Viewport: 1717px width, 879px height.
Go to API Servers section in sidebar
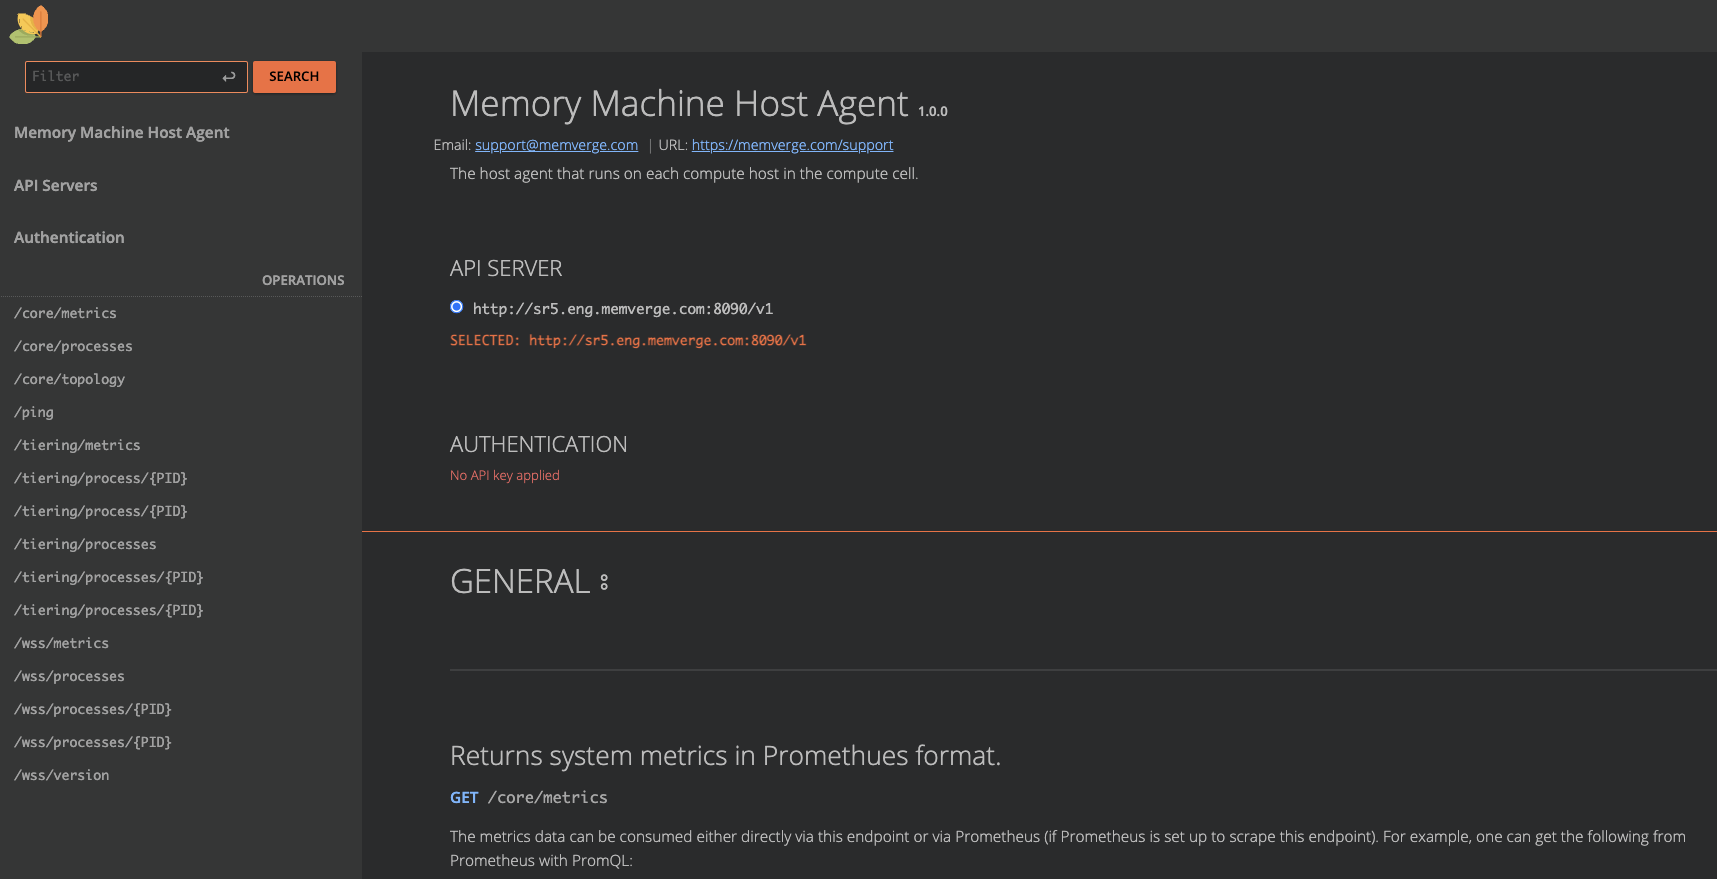tap(56, 186)
